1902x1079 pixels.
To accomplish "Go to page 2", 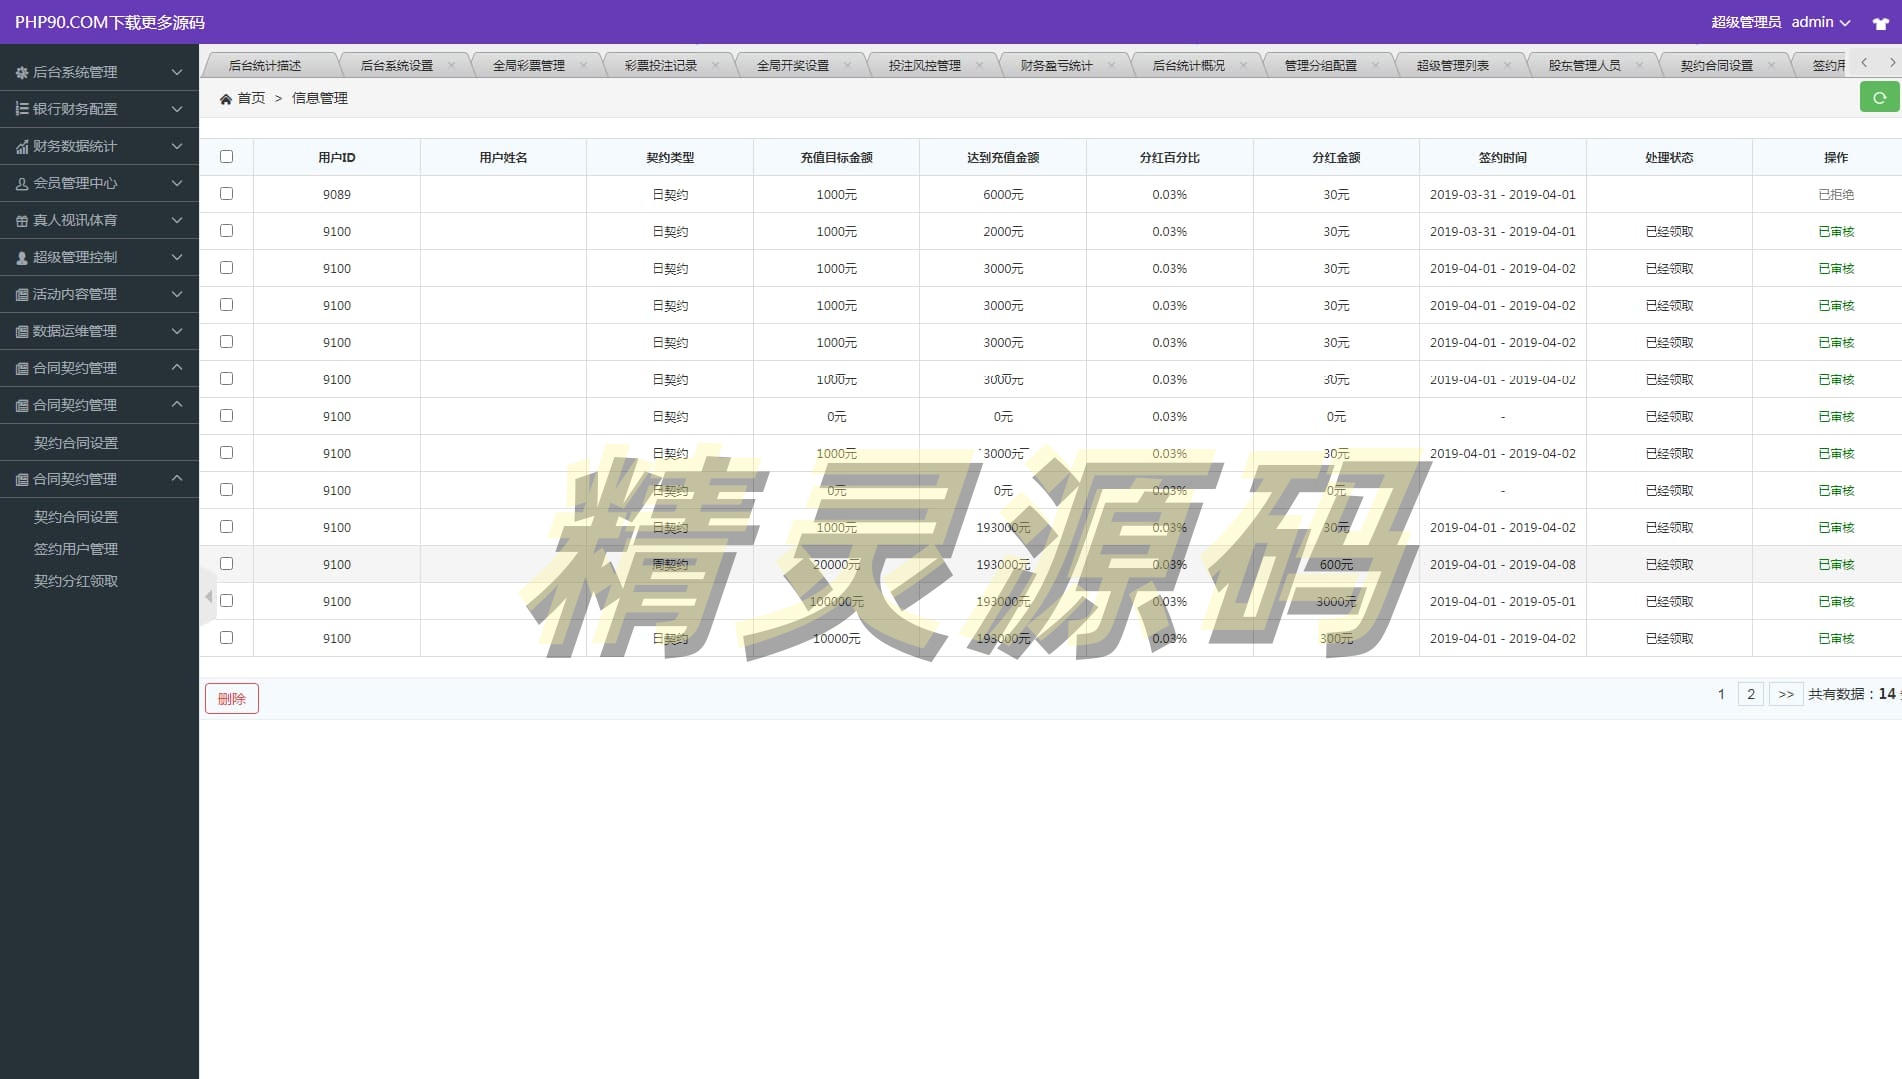I will pyautogui.click(x=1750, y=694).
